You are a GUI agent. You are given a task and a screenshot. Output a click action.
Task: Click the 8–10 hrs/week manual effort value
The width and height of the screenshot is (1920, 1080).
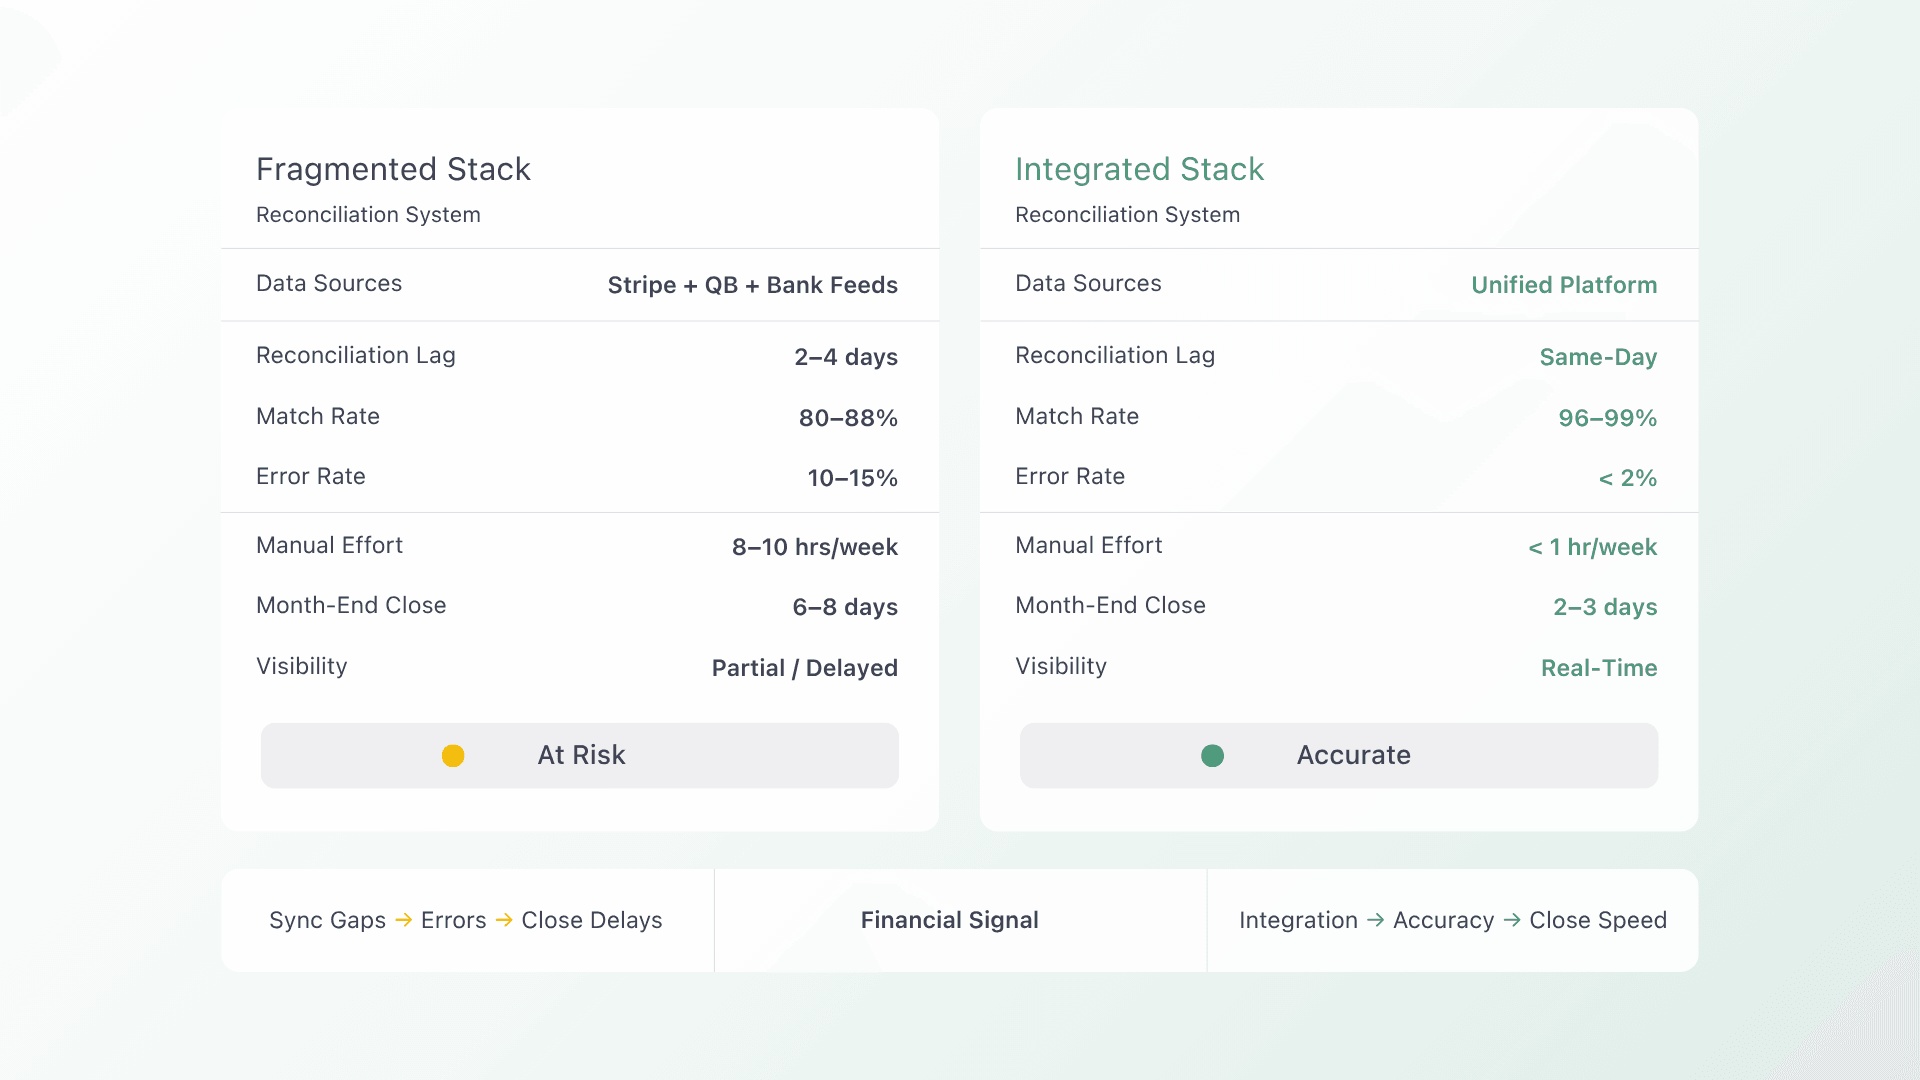(x=814, y=547)
